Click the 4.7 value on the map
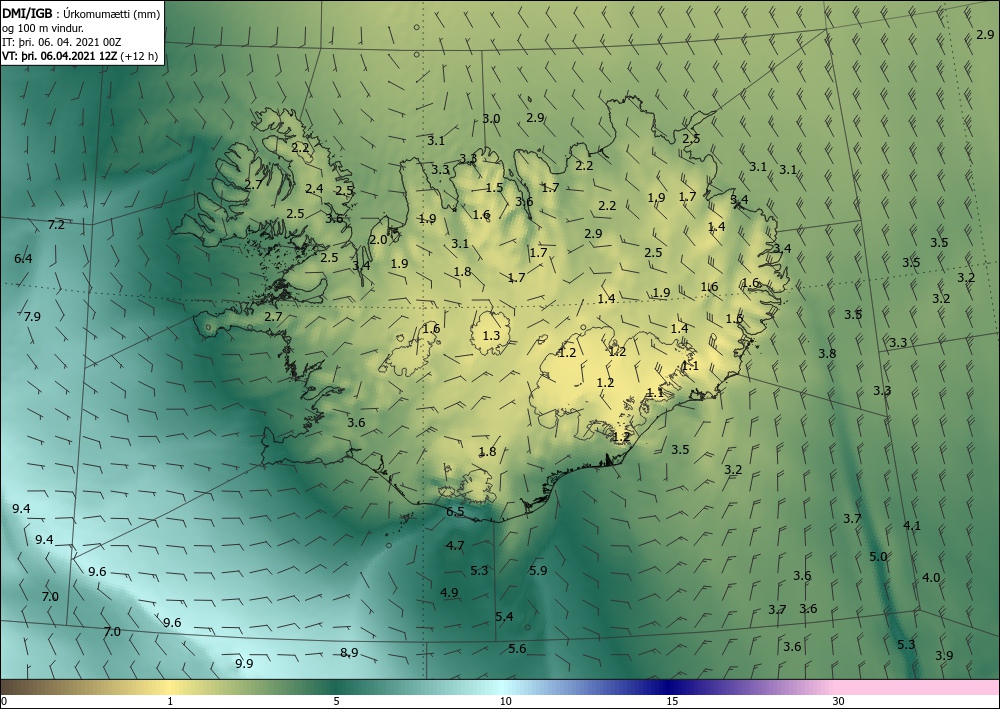The image size is (1000, 709). point(455,545)
